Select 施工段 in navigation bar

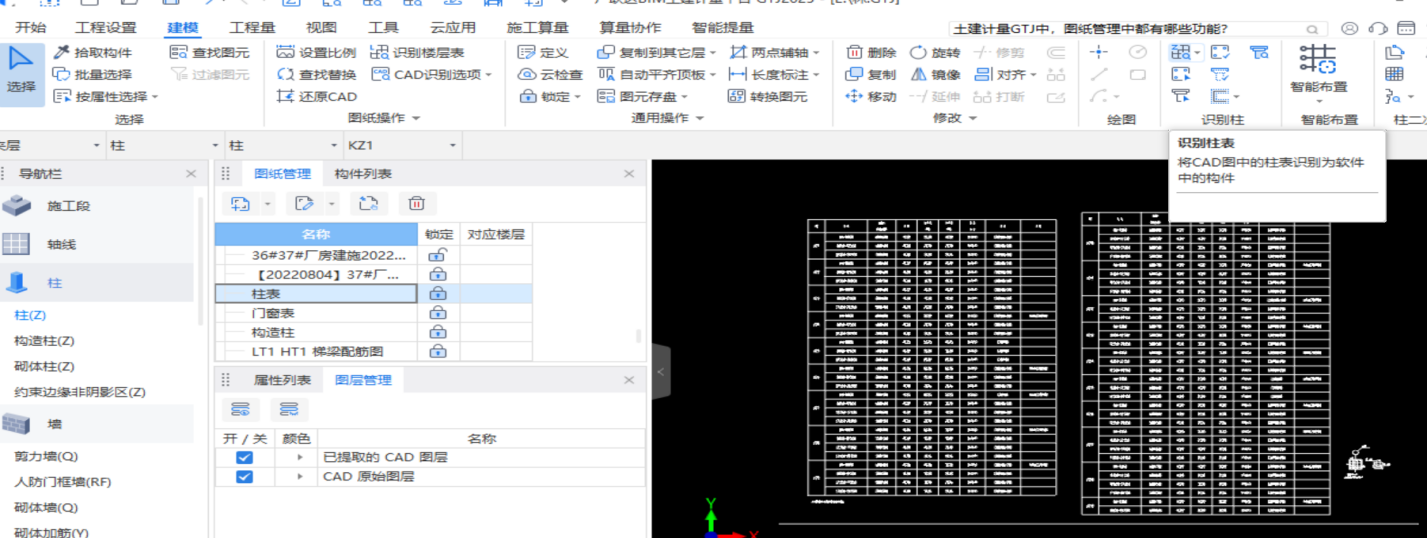coord(97,206)
